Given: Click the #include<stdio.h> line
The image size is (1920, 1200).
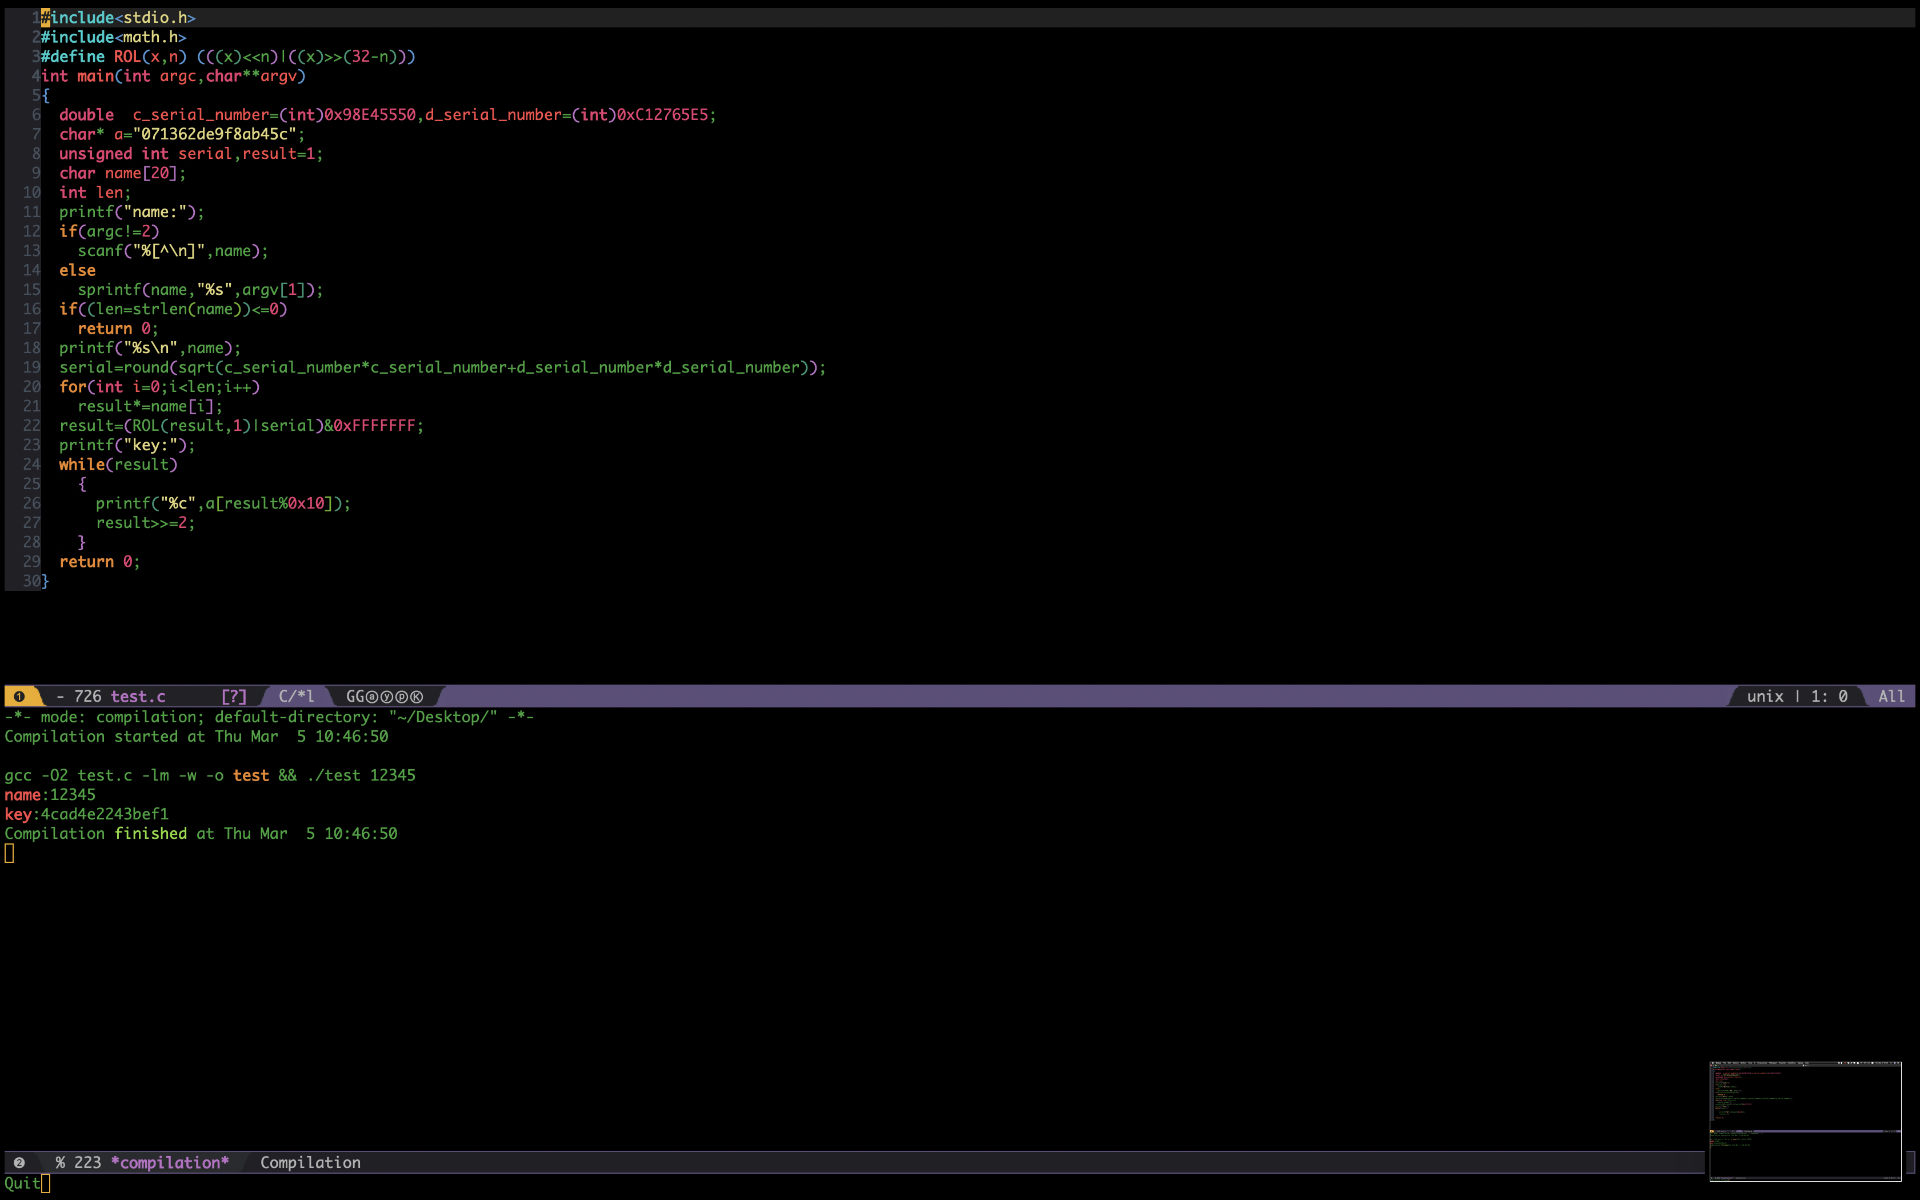Looking at the screenshot, I should 118,18.
